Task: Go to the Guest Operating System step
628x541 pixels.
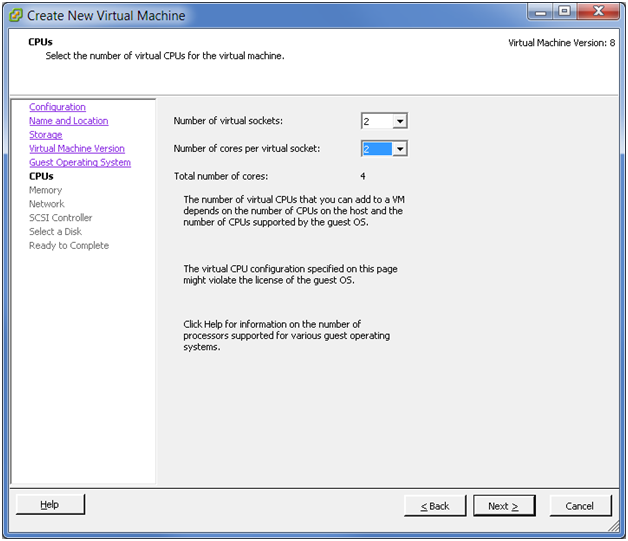Action: (x=80, y=163)
